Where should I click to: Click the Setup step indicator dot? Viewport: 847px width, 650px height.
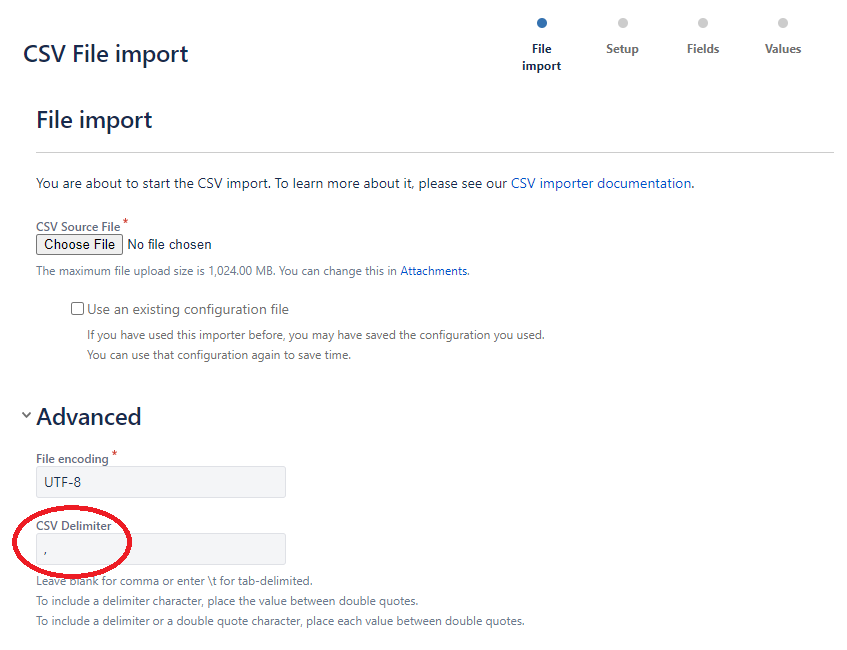click(x=622, y=22)
